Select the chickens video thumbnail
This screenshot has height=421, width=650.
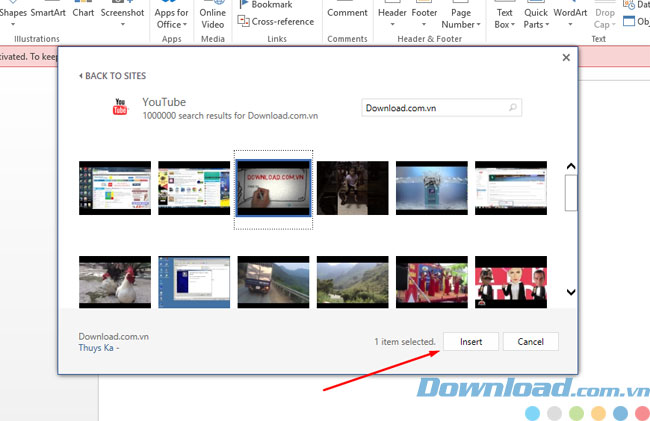coord(115,281)
